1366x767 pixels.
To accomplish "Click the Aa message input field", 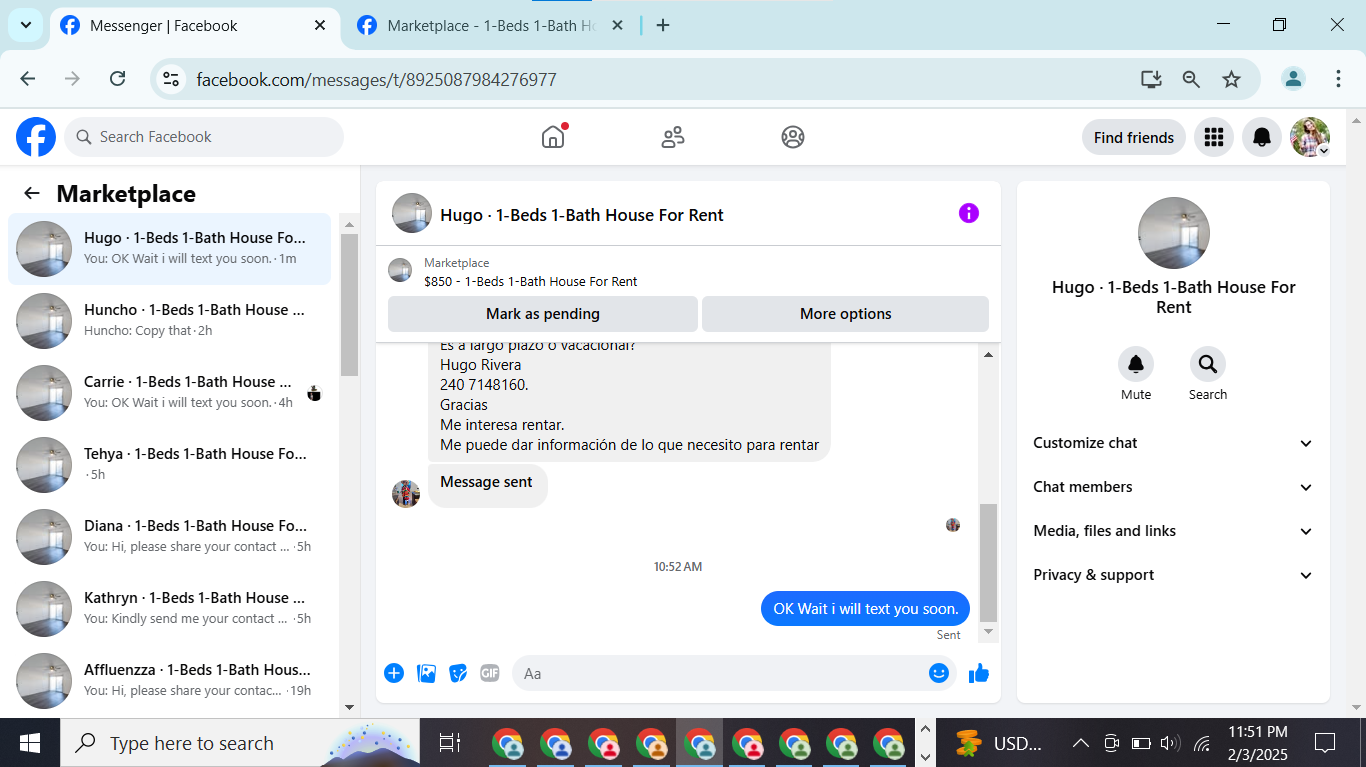I will coord(734,673).
